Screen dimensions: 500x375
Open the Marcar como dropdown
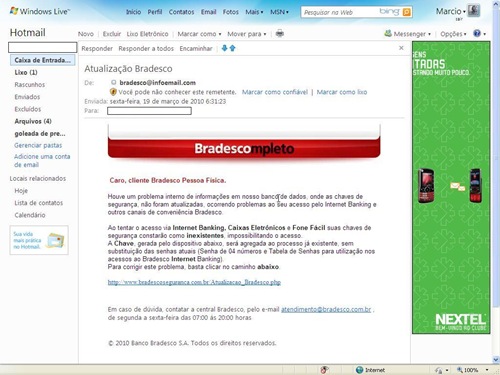click(199, 34)
